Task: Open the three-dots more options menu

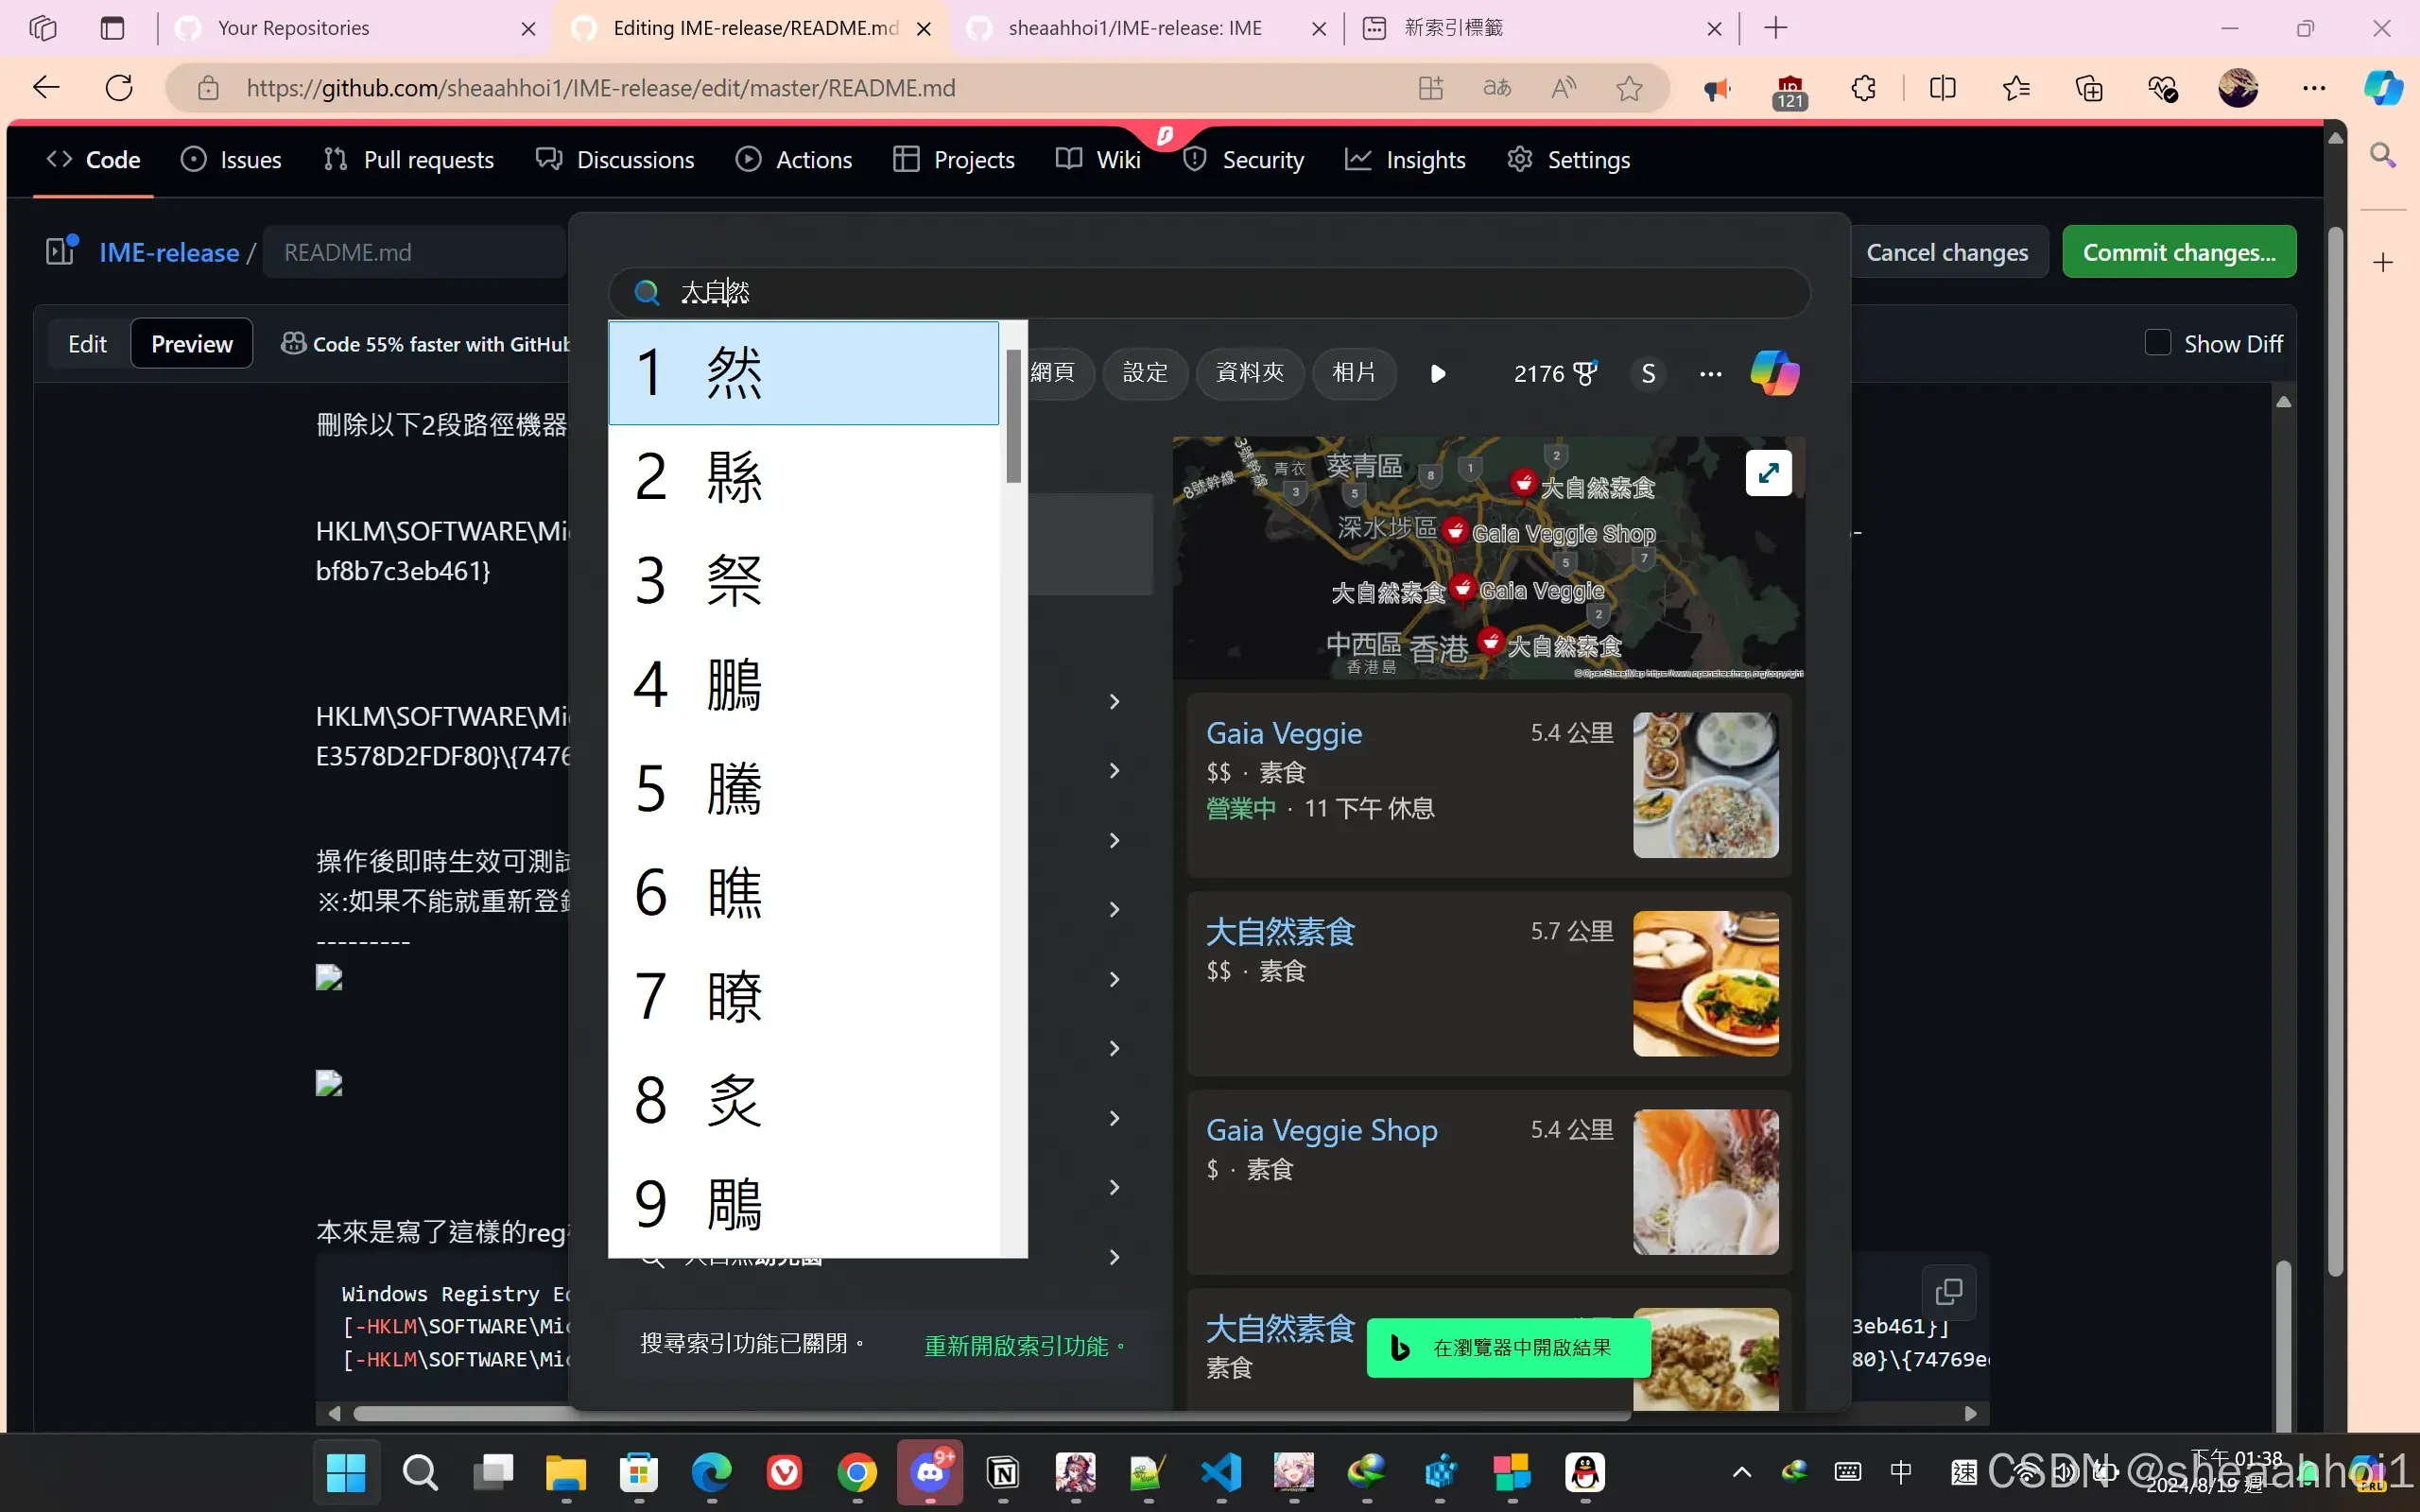Action: point(1710,374)
